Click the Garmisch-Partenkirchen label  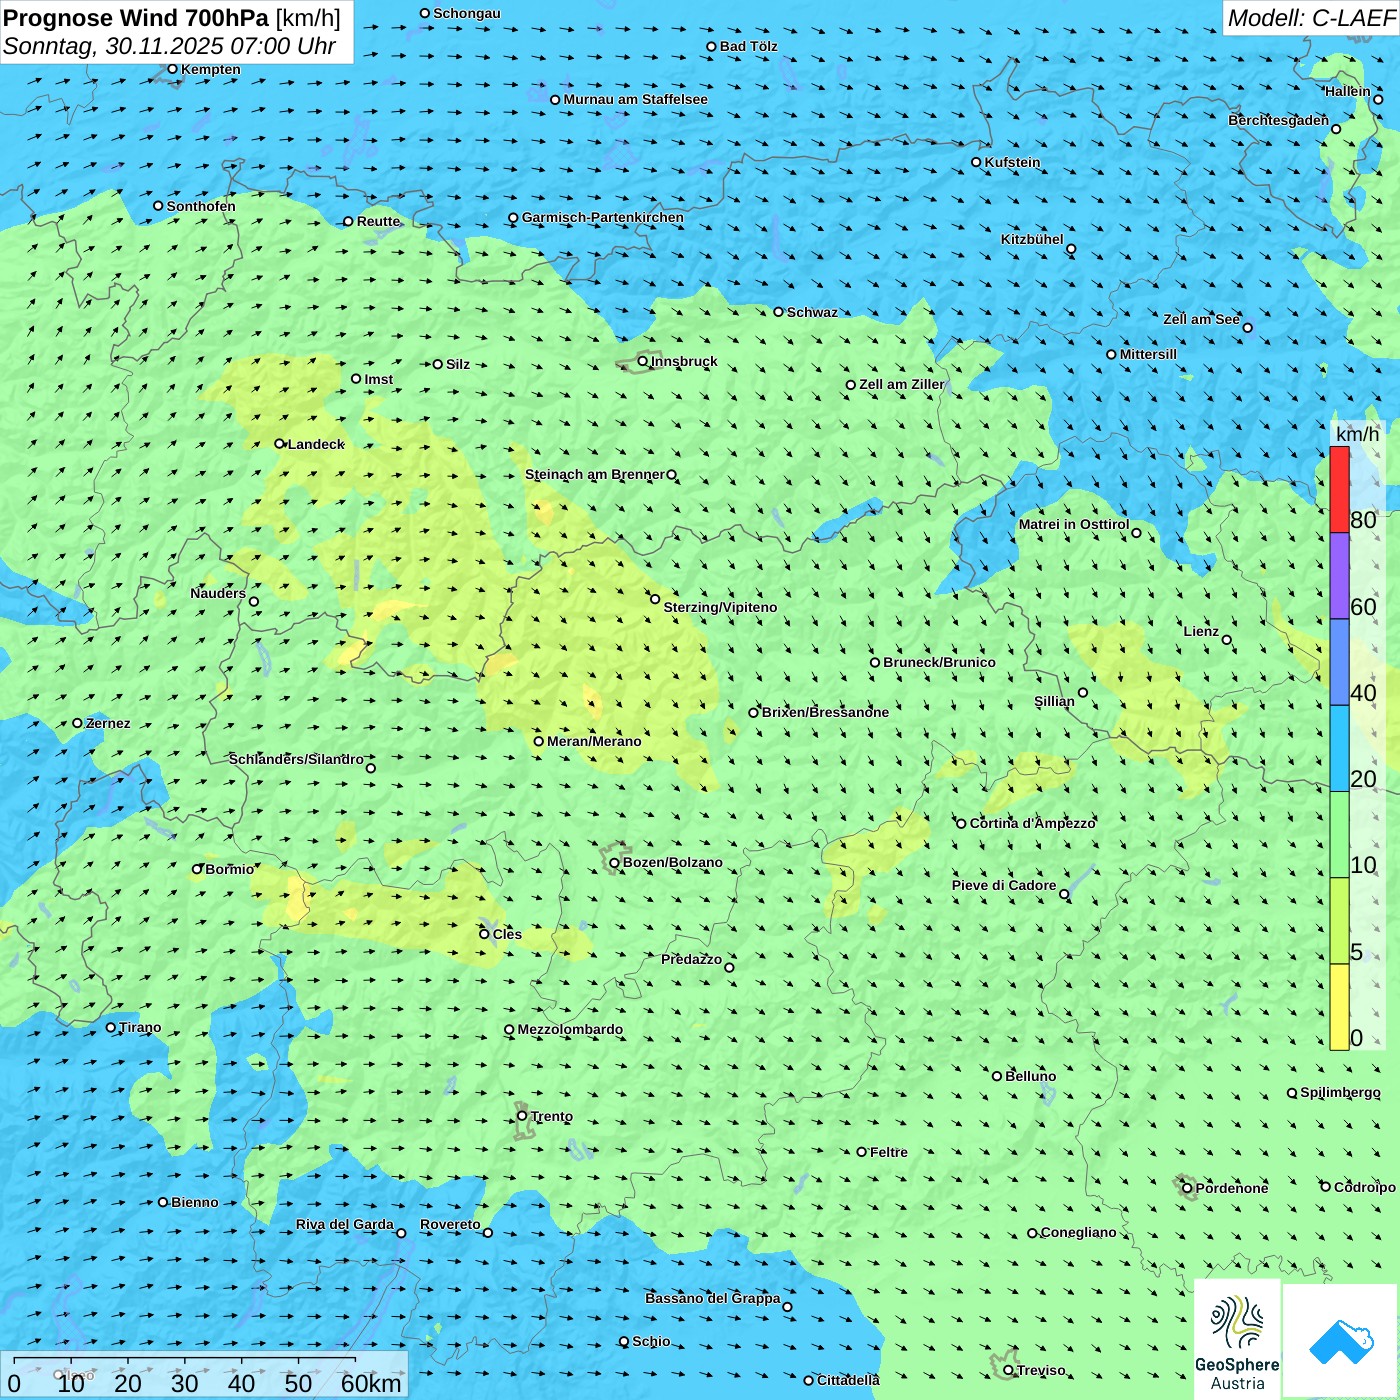(603, 217)
